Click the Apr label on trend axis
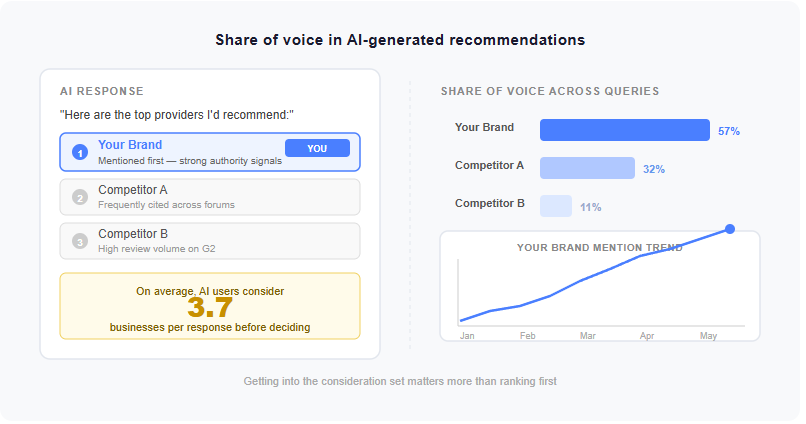This screenshot has height=424, width=806. tap(648, 336)
